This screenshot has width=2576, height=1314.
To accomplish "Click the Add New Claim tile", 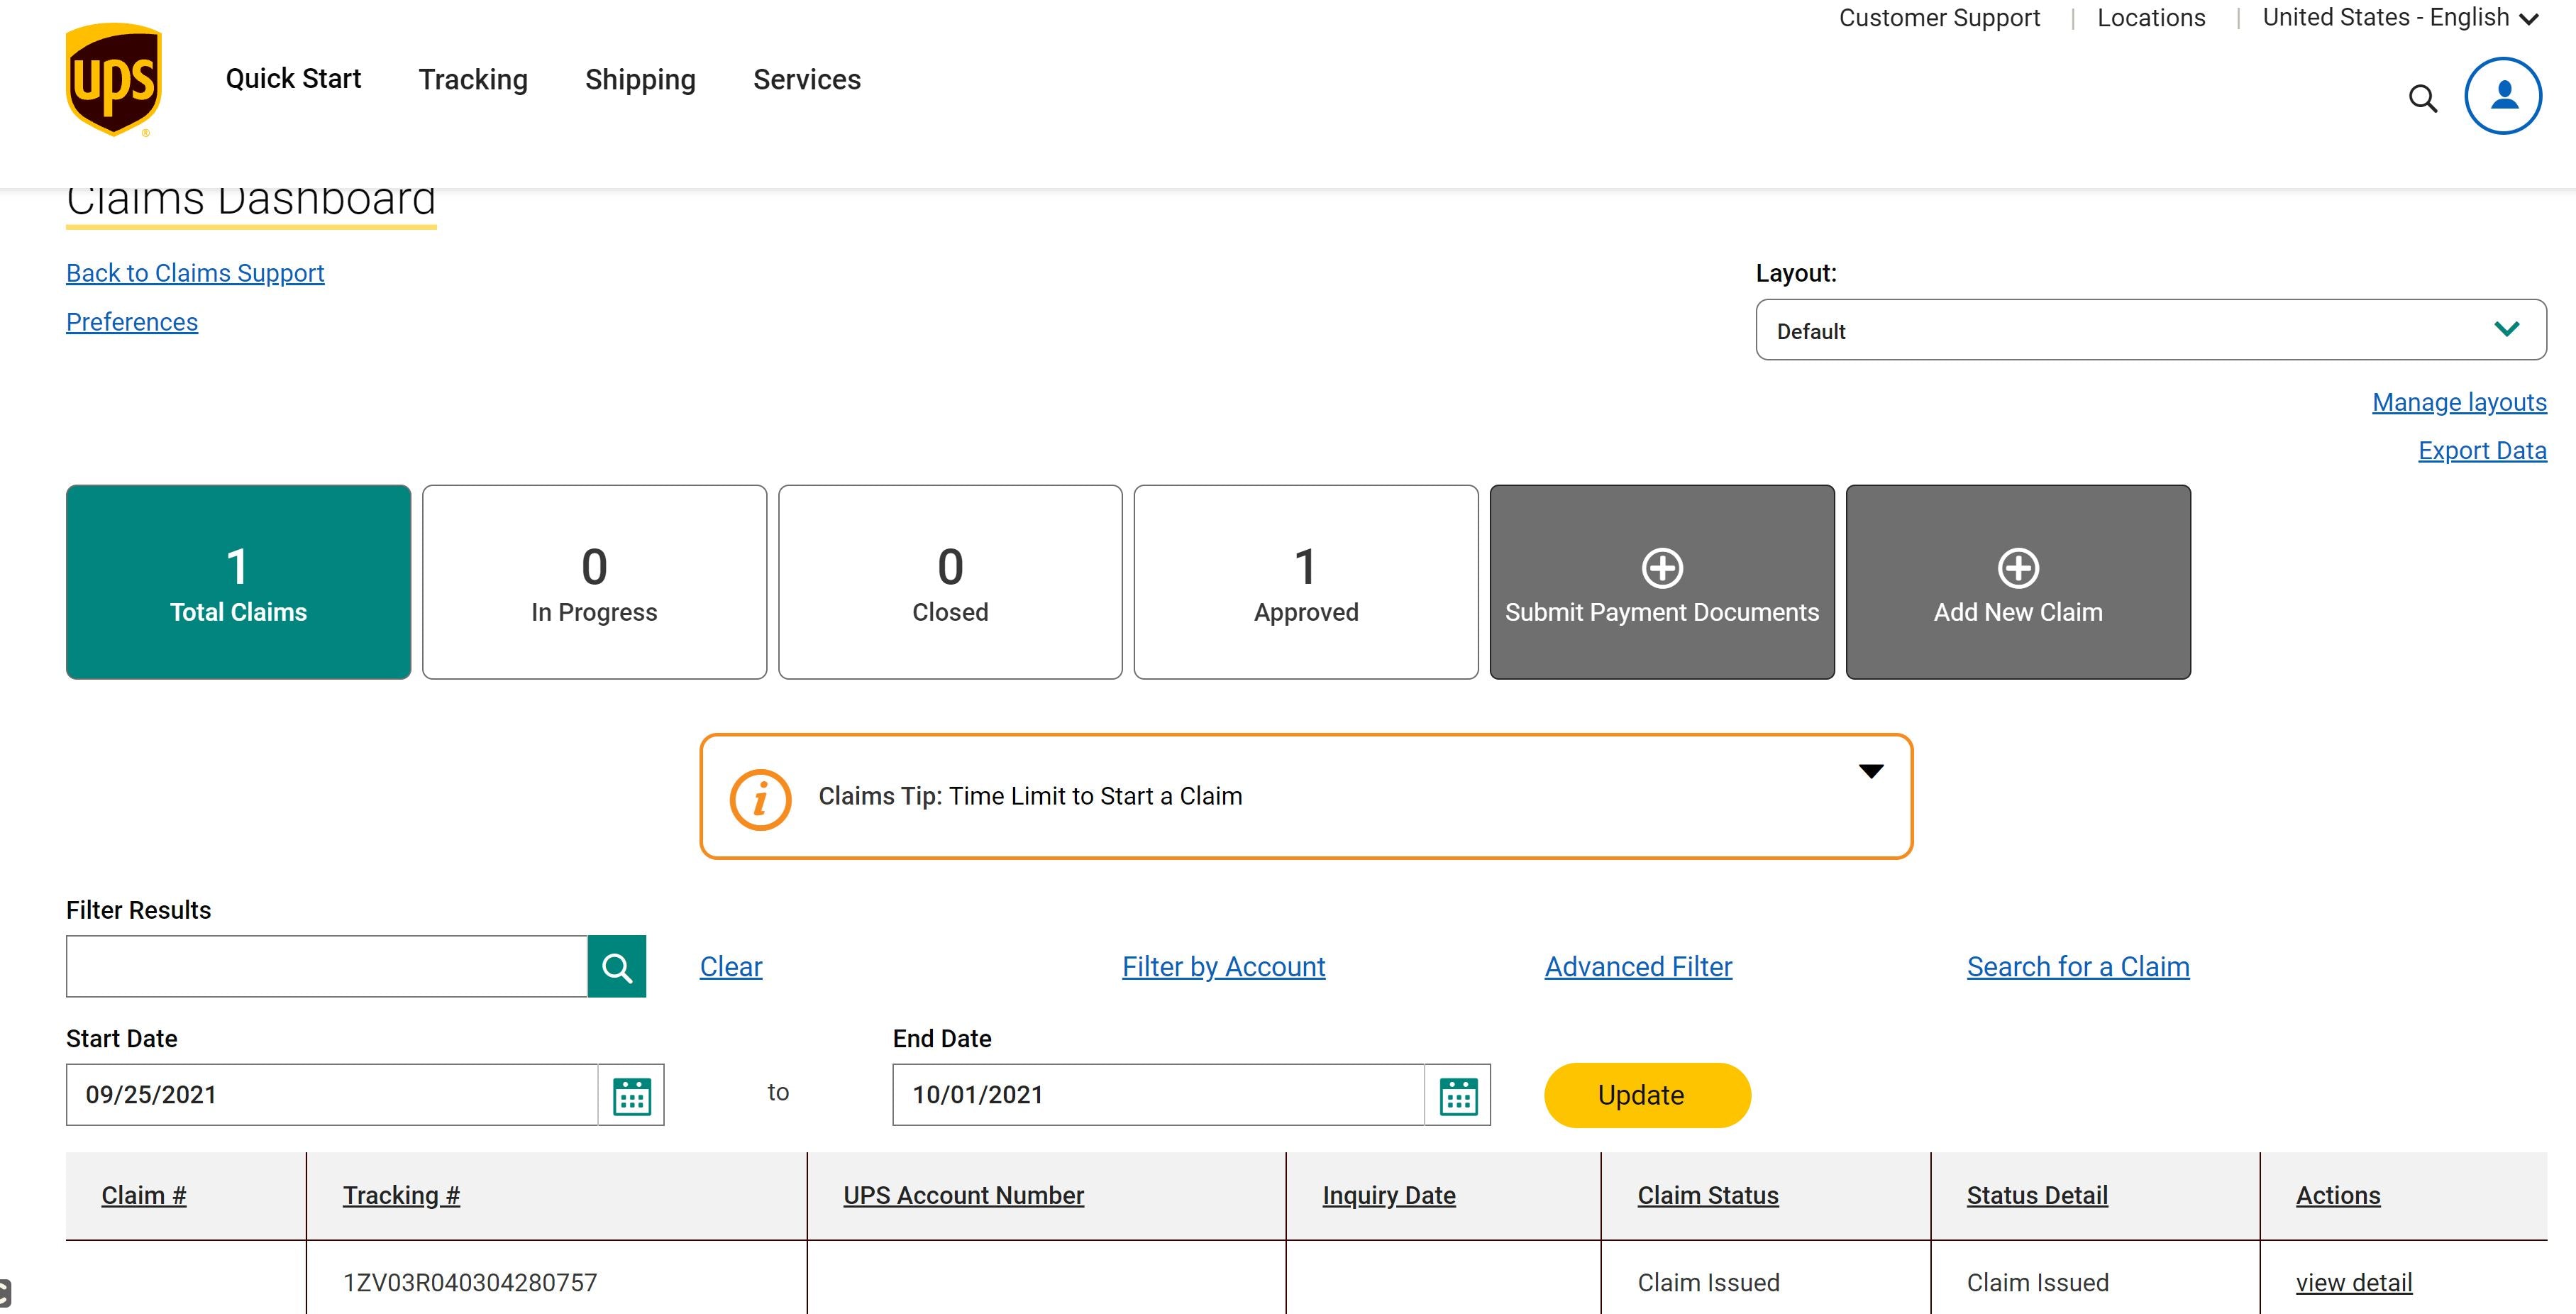I will click(2017, 582).
